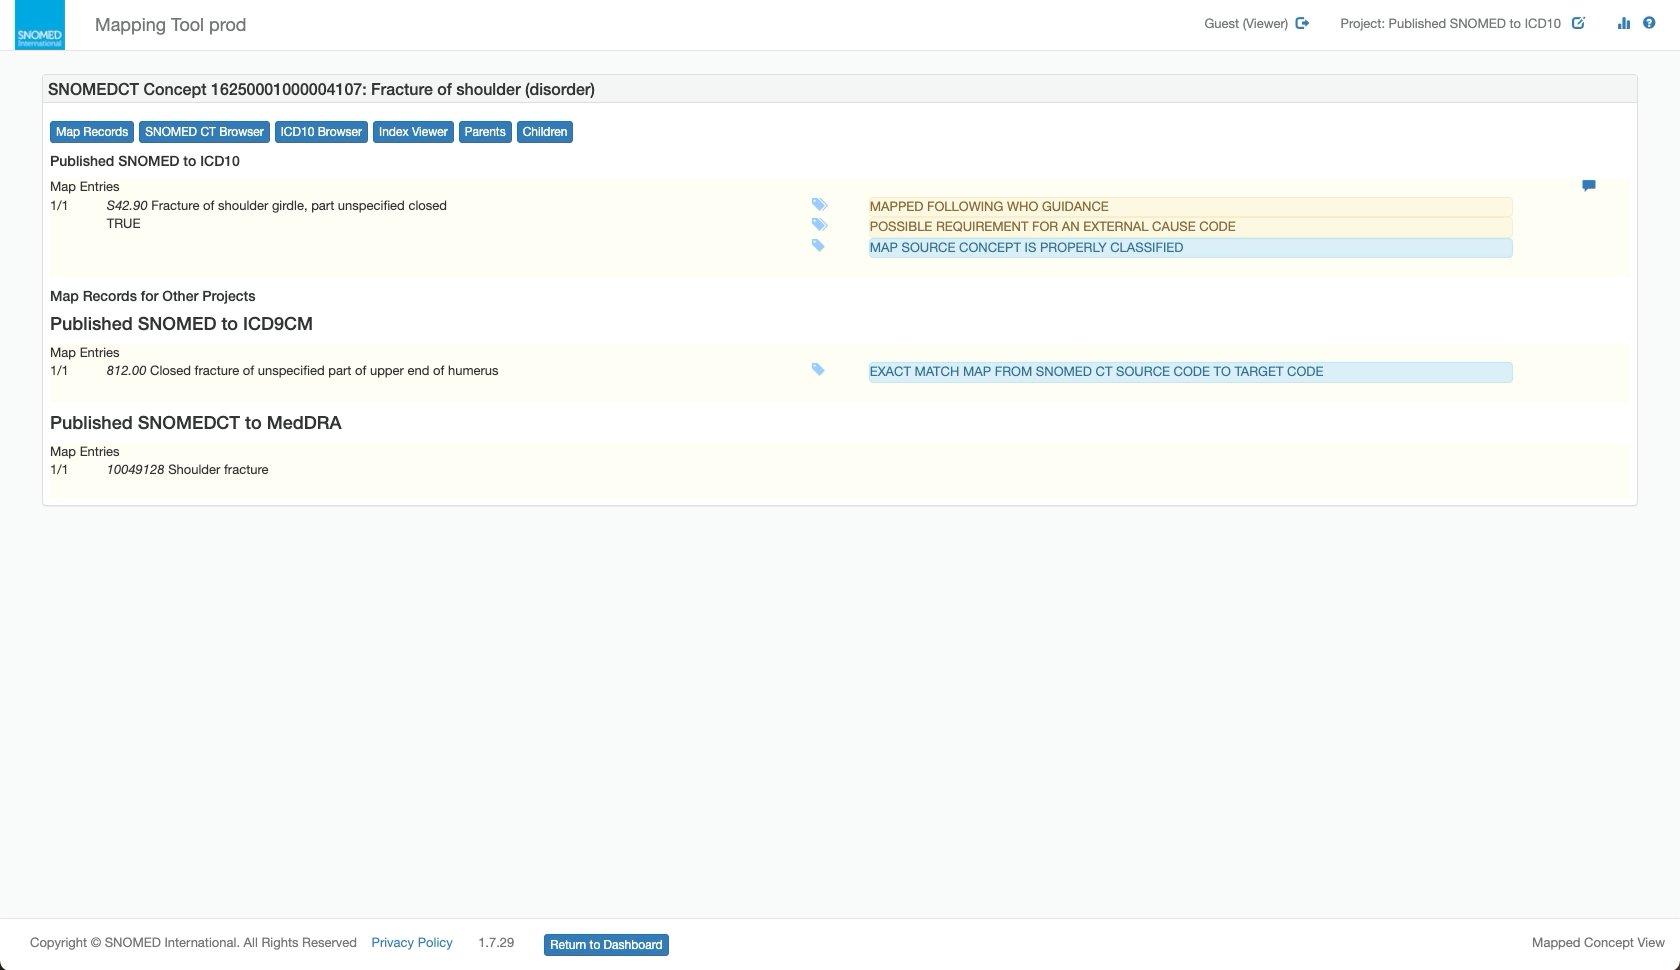Open the Index Viewer
Image resolution: width=1680 pixels, height=970 pixels.
(413, 132)
